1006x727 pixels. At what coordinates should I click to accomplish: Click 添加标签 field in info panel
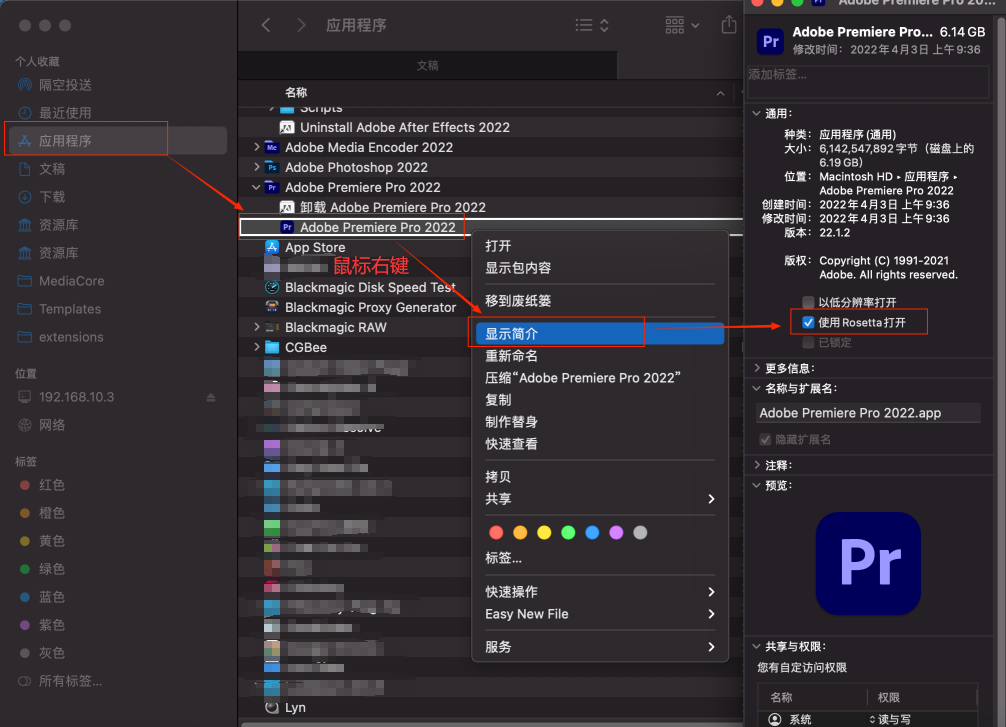coord(868,80)
